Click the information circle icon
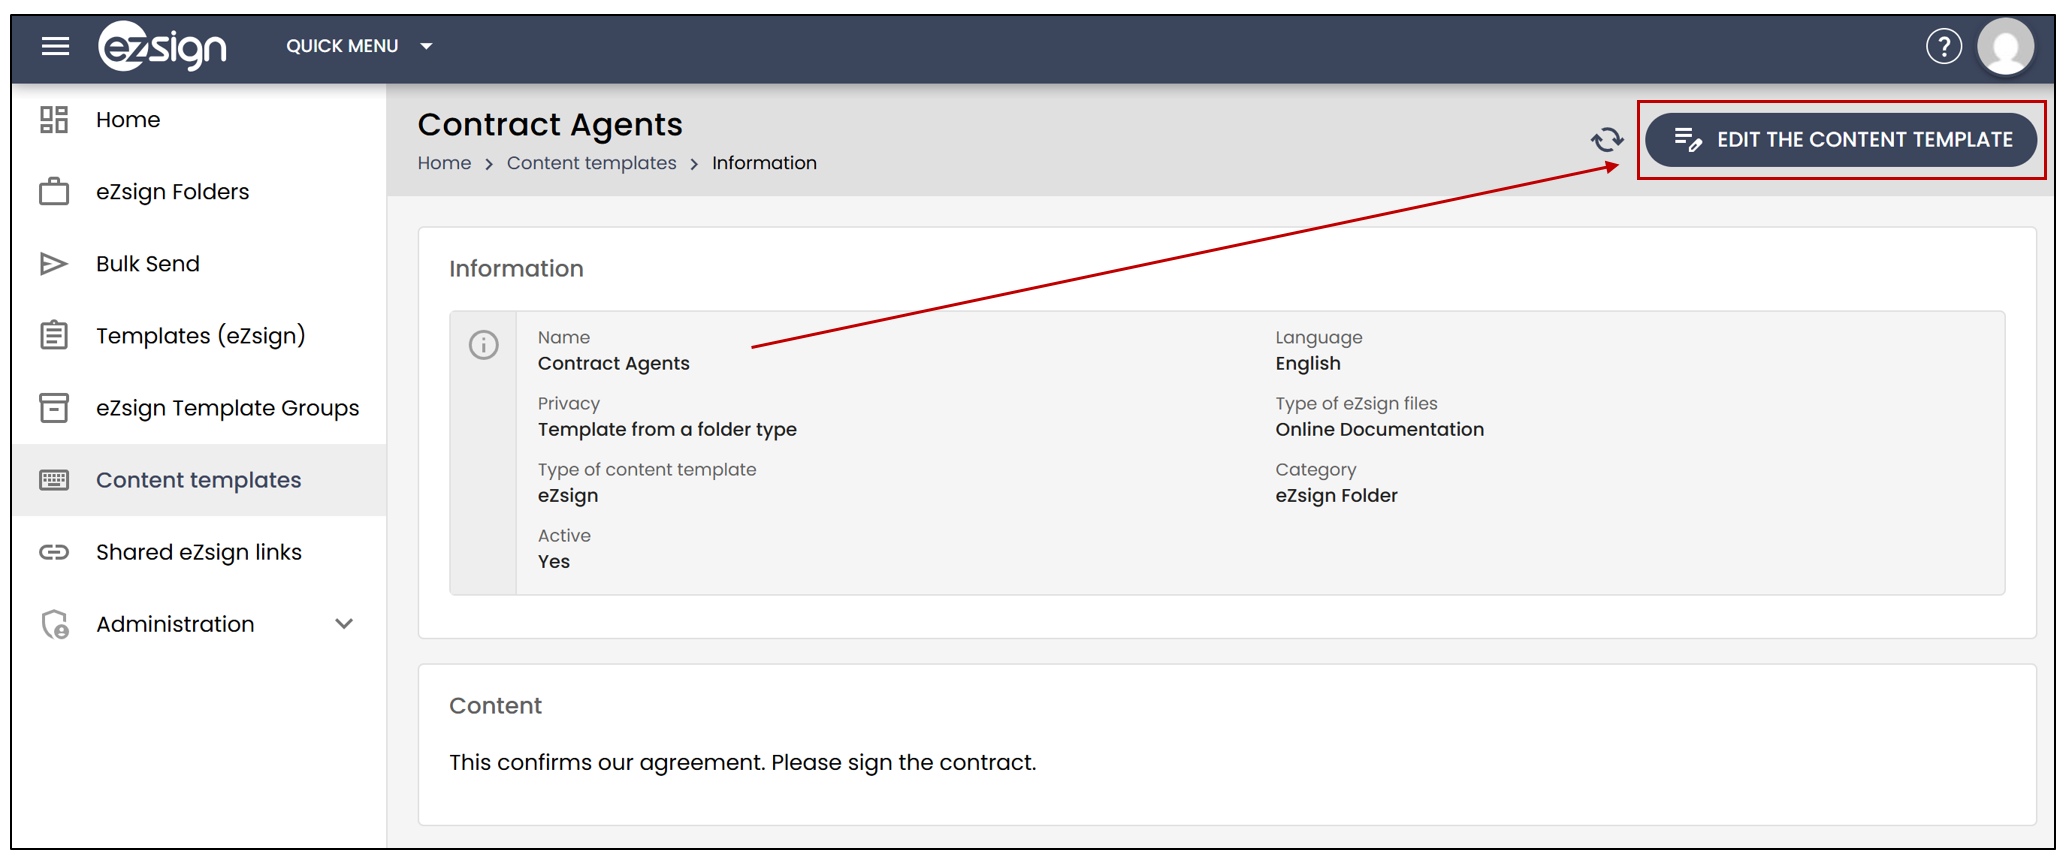This screenshot has width=2064, height=862. [484, 345]
